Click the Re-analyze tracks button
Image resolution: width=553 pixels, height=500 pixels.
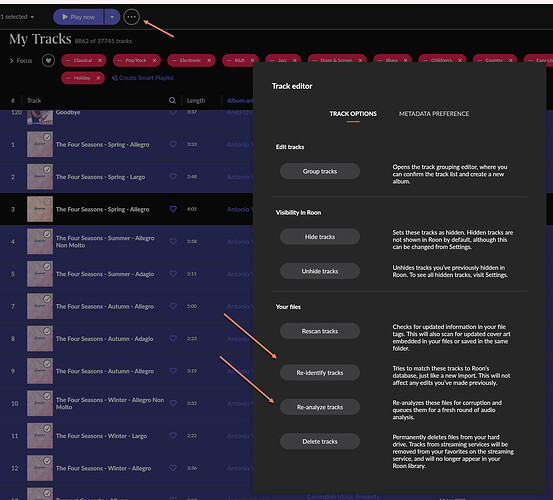(x=320, y=407)
